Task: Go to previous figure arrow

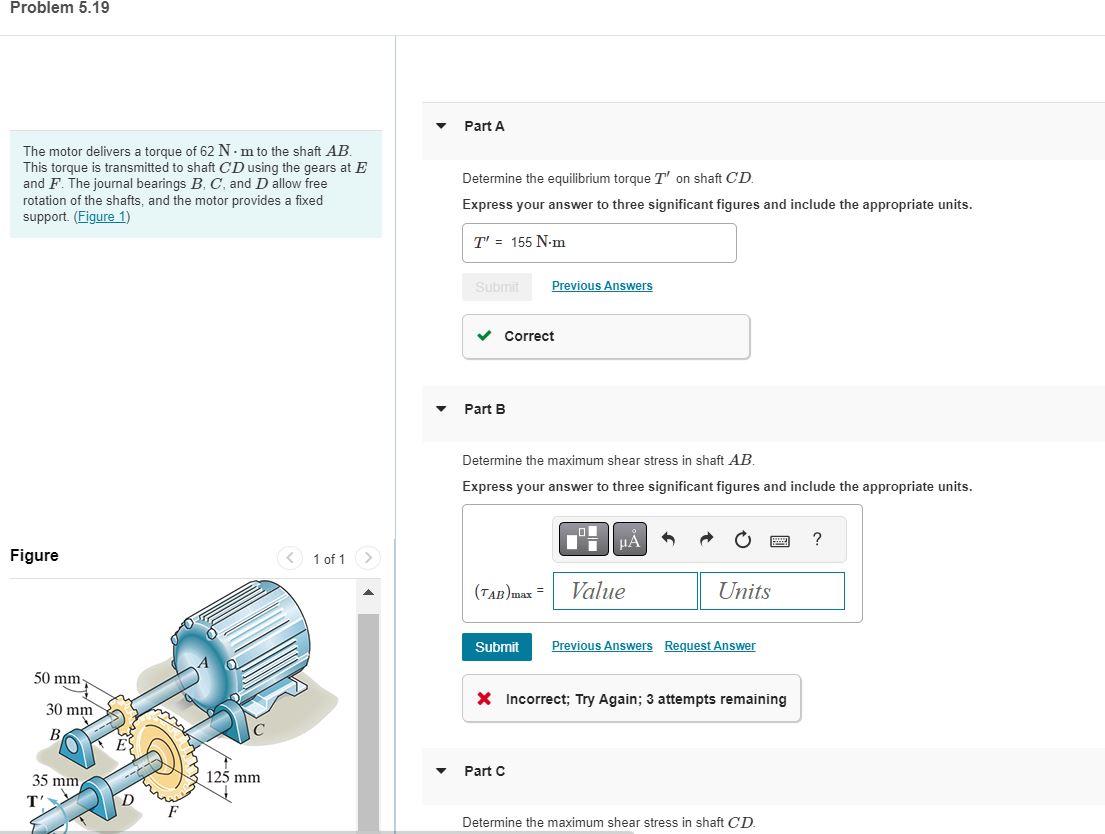Action: pyautogui.click(x=290, y=558)
